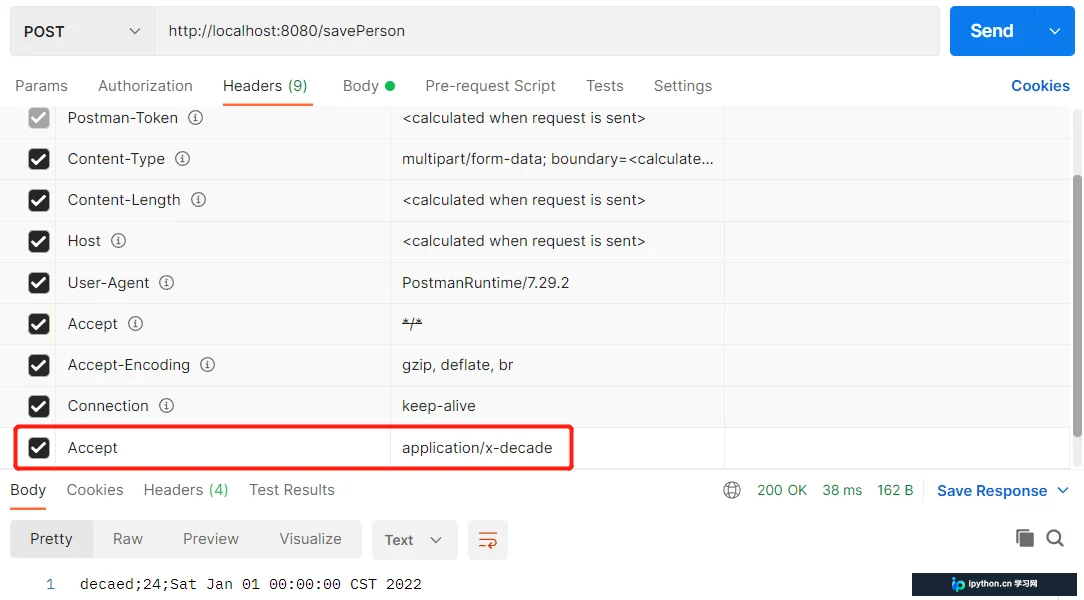Viewport: 1084px width, 600px height.
Task: Uncheck the User-Agent header checkbox
Action: (x=39, y=283)
